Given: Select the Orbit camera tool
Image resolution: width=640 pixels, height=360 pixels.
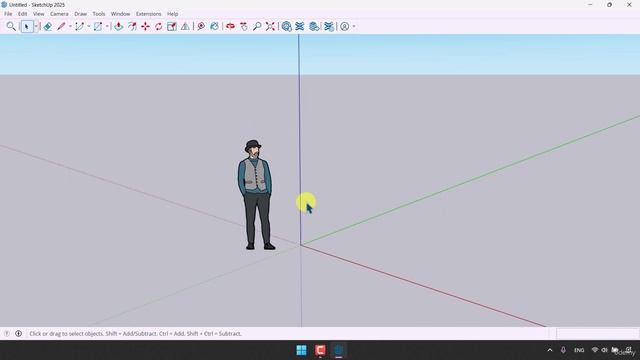Looking at the screenshot, I should (230, 27).
